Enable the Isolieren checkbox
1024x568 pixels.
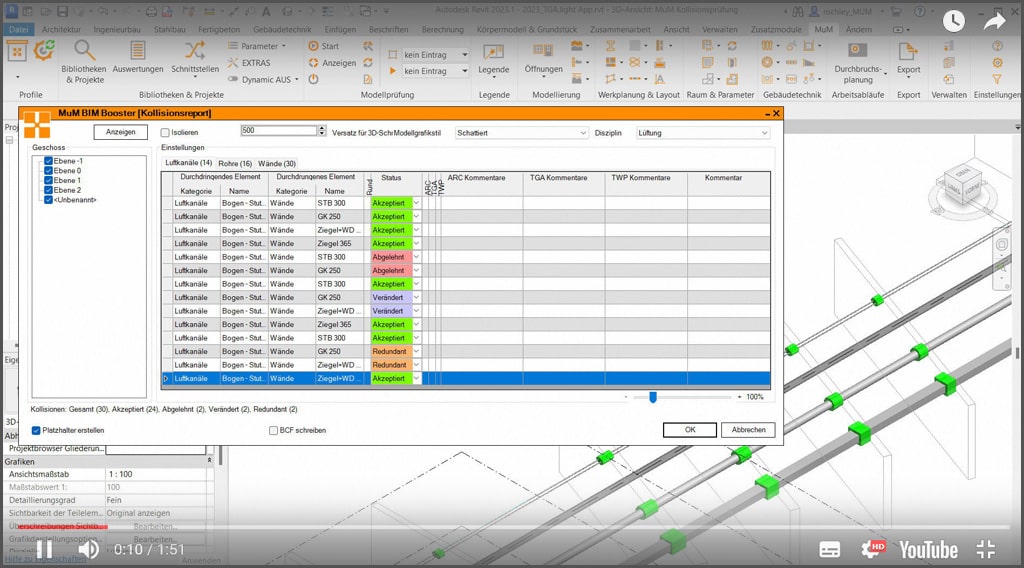[x=166, y=132]
